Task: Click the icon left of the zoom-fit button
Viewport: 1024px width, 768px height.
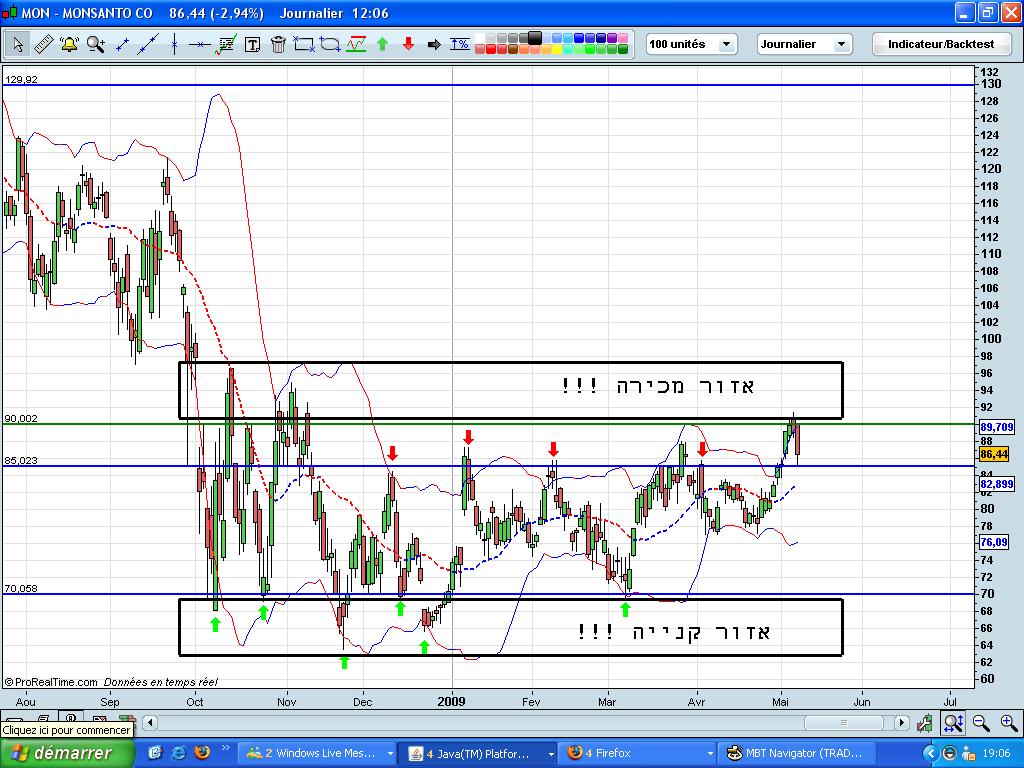Action: [x=925, y=722]
